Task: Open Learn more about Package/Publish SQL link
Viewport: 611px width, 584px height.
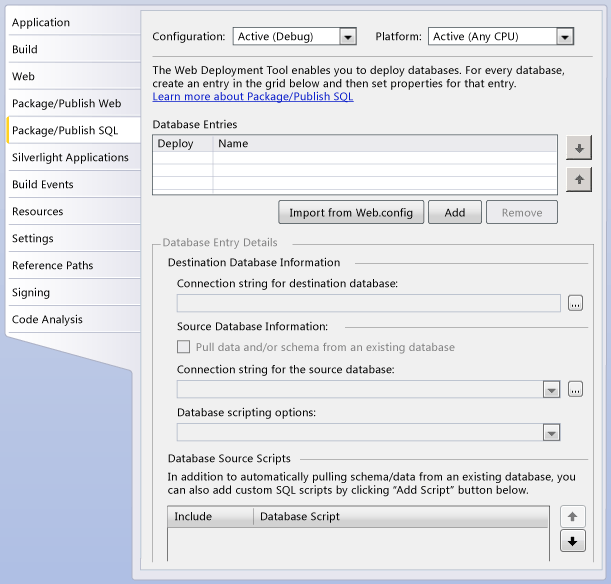Action: click(x=252, y=97)
